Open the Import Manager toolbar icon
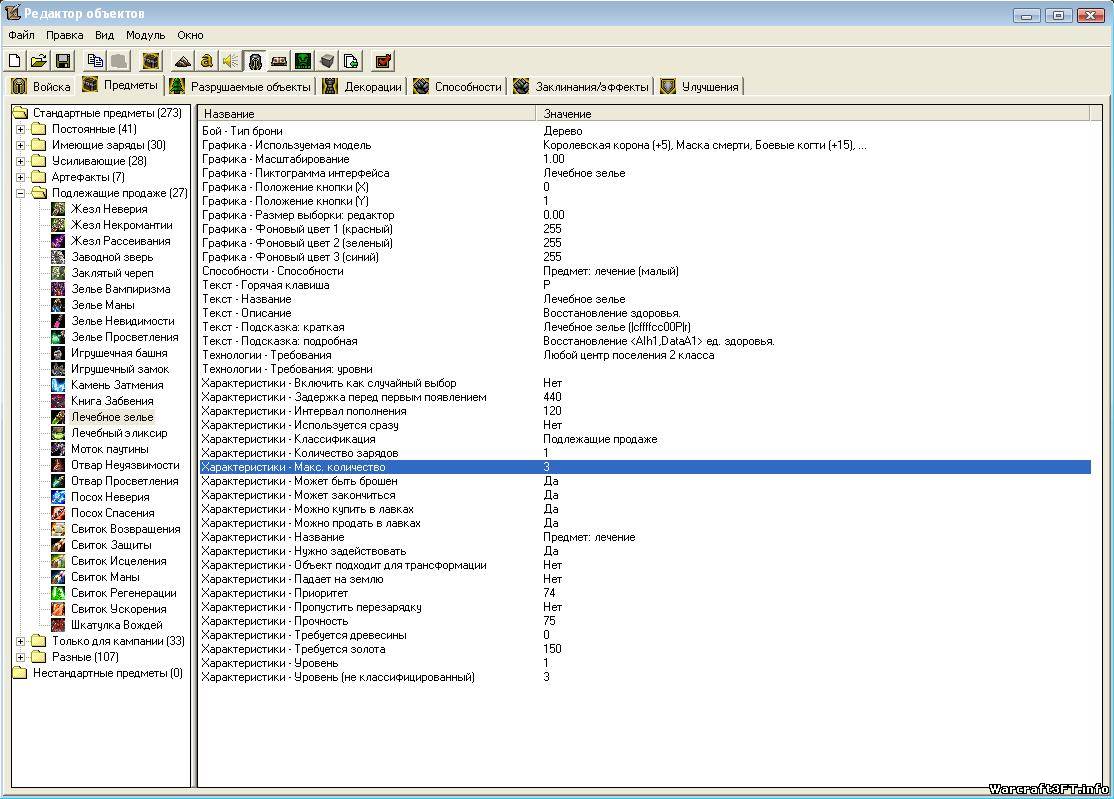 point(351,61)
